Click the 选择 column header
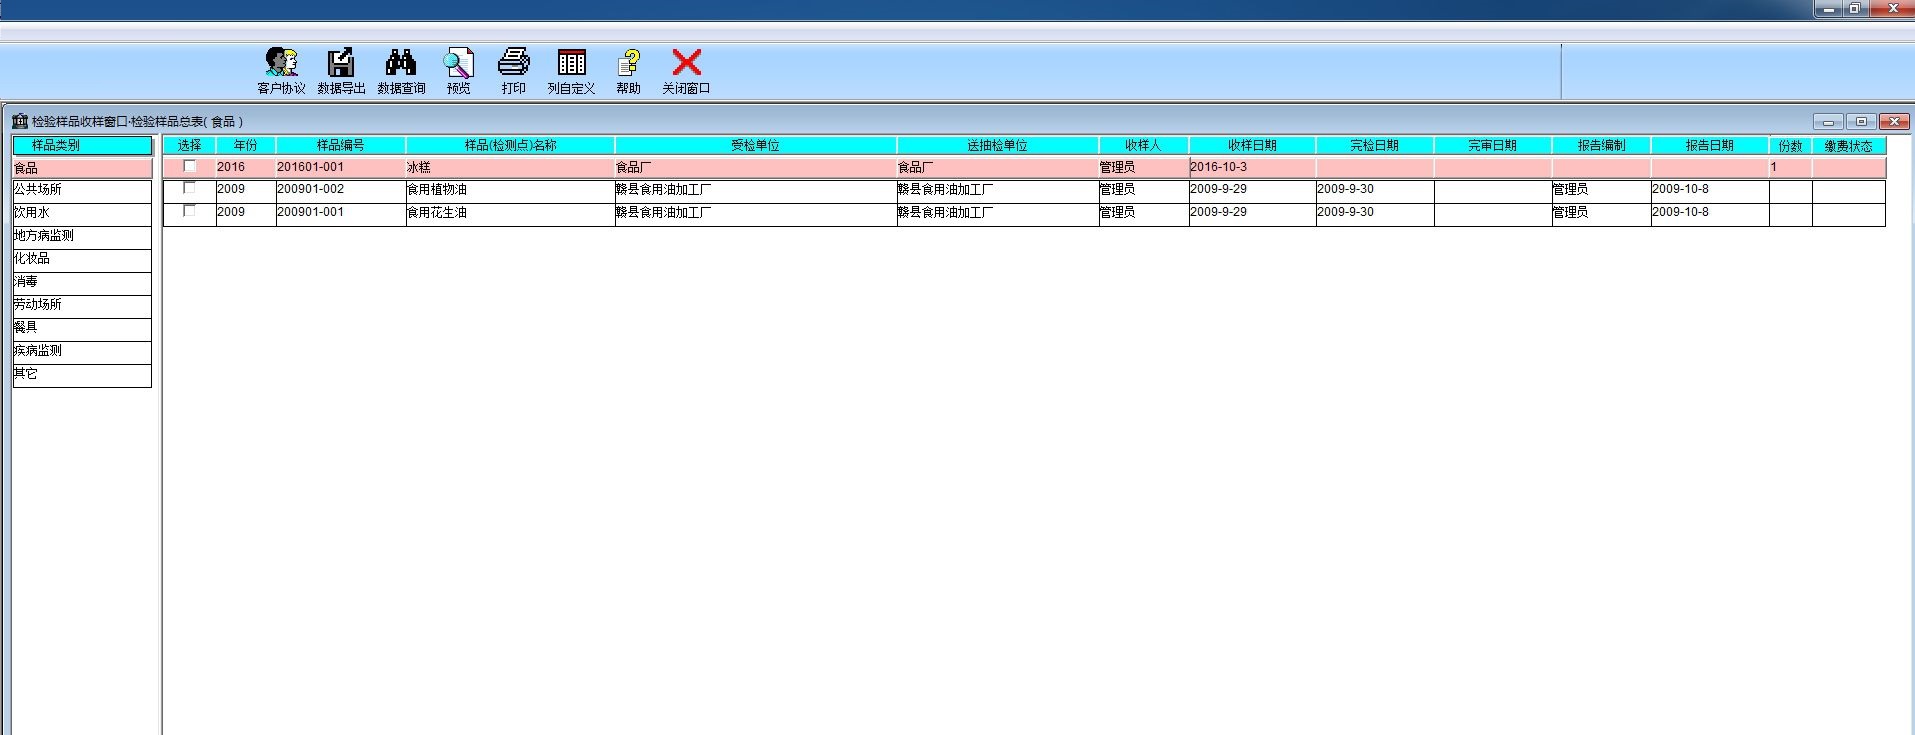The width and height of the screenshot is (1915, 735). [190, 145]
